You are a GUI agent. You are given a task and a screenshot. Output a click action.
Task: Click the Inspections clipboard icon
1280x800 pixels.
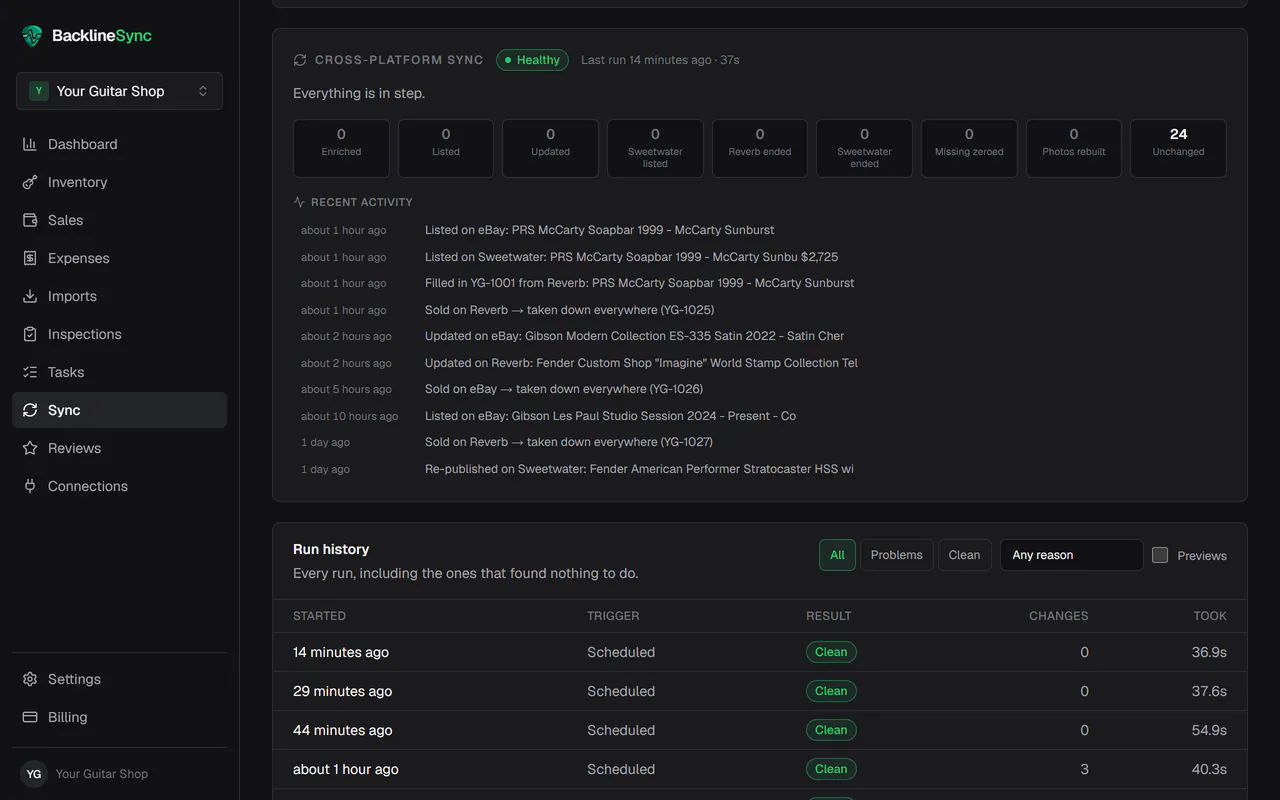[30, 334]
